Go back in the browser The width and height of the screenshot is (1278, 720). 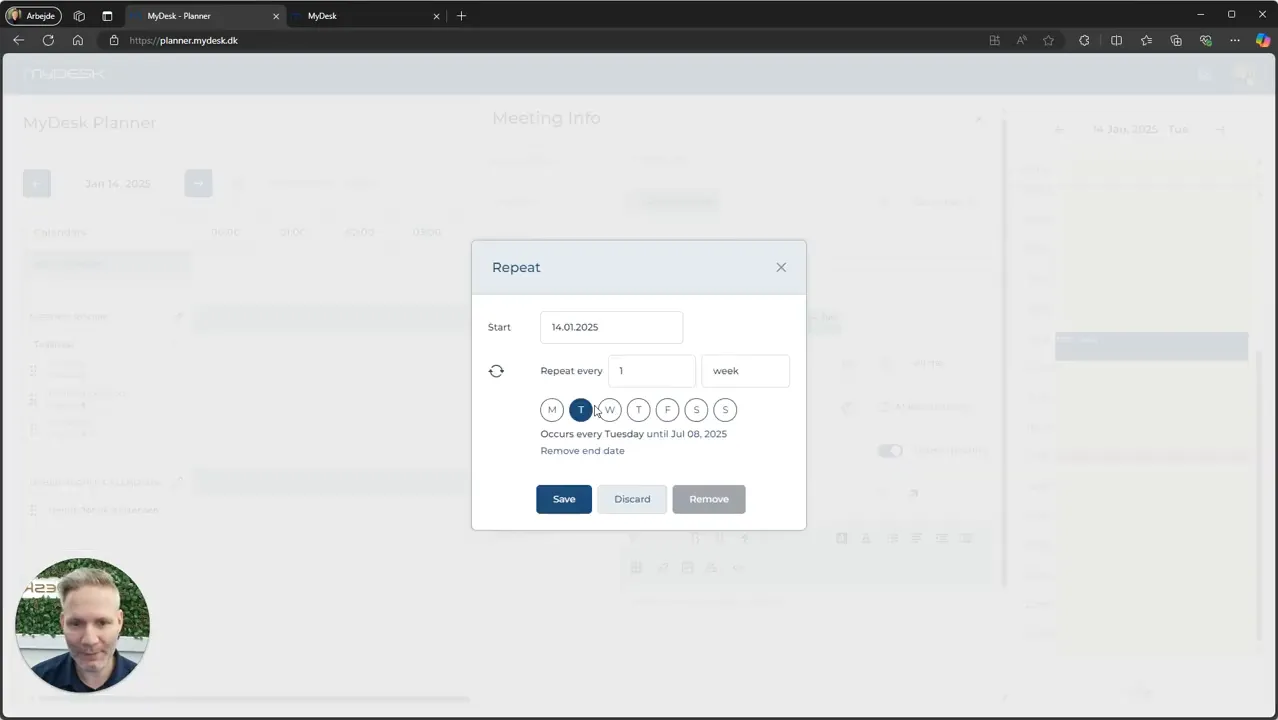[x=18, y=40]
